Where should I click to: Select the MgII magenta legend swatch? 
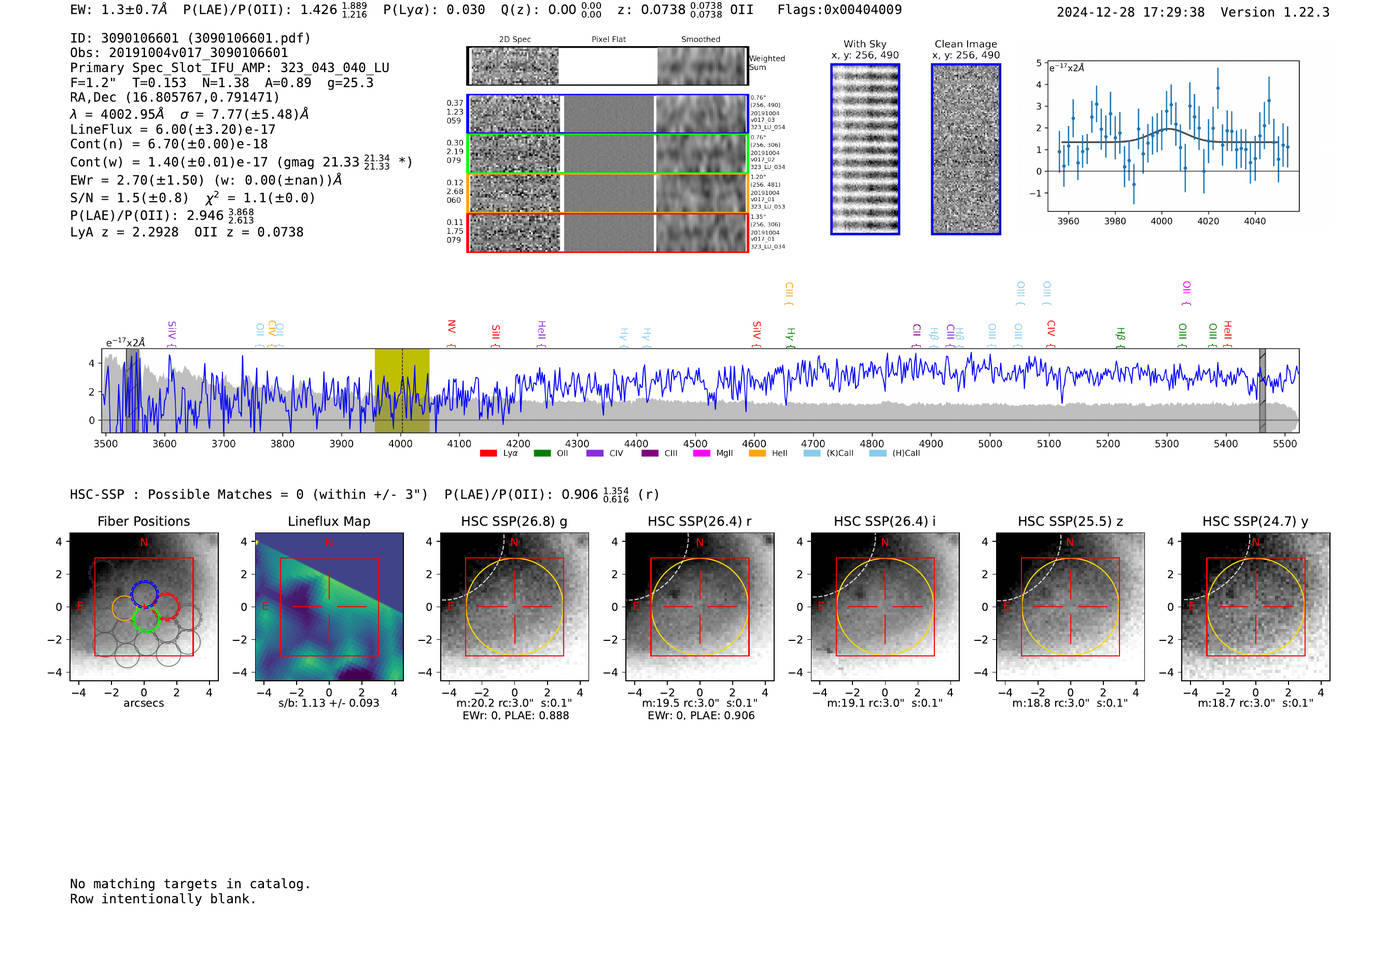click(701, 453)
